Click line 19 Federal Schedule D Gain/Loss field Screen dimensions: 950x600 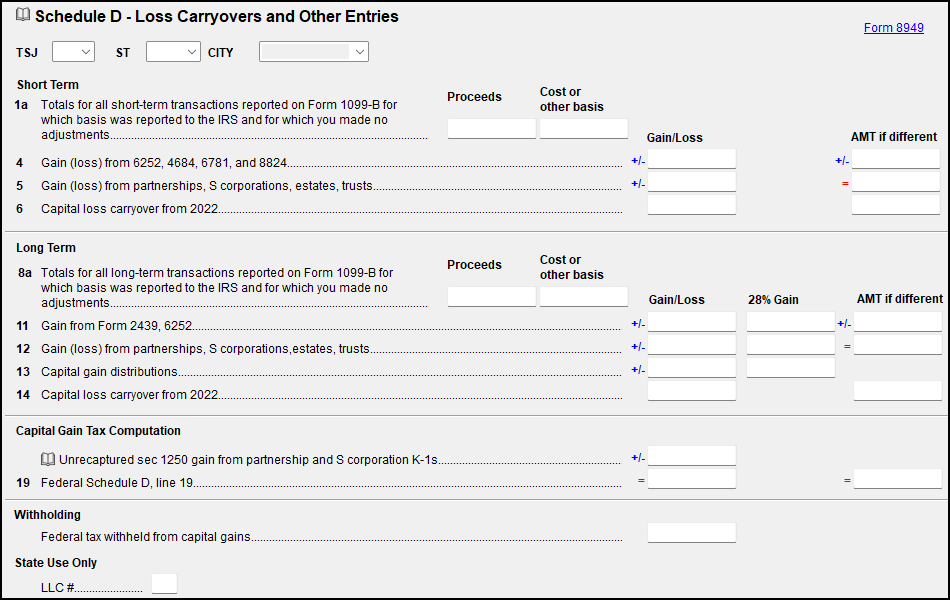pyautogui.click(x=691, y=479)
